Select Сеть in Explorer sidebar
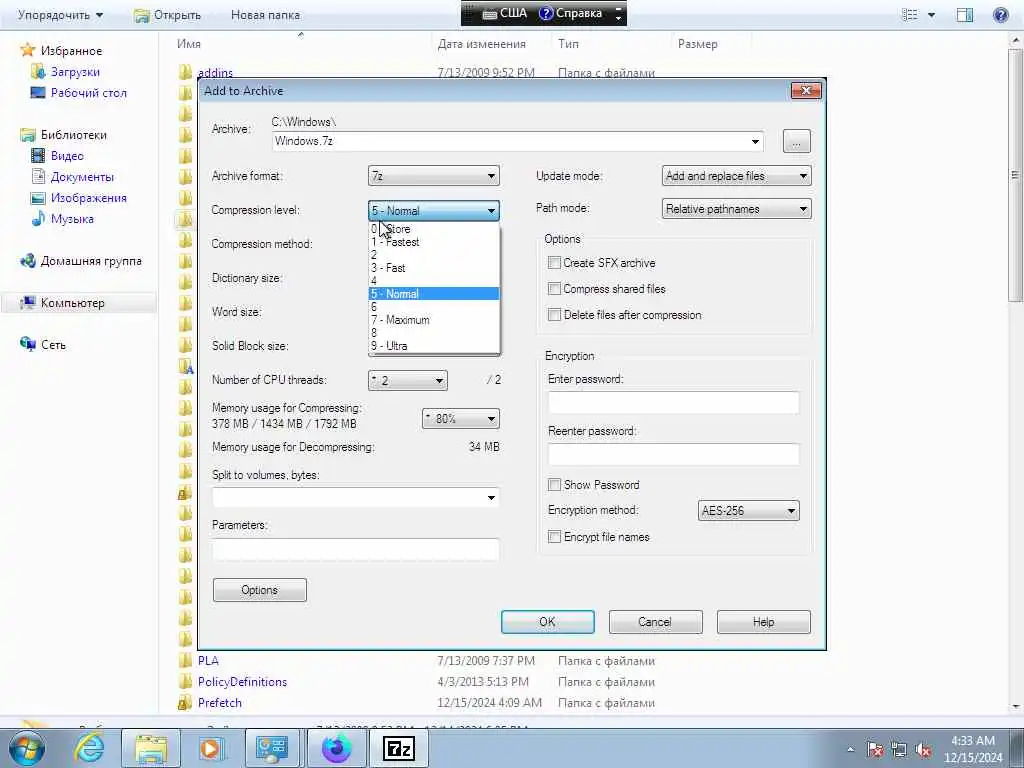 [53, 345]
